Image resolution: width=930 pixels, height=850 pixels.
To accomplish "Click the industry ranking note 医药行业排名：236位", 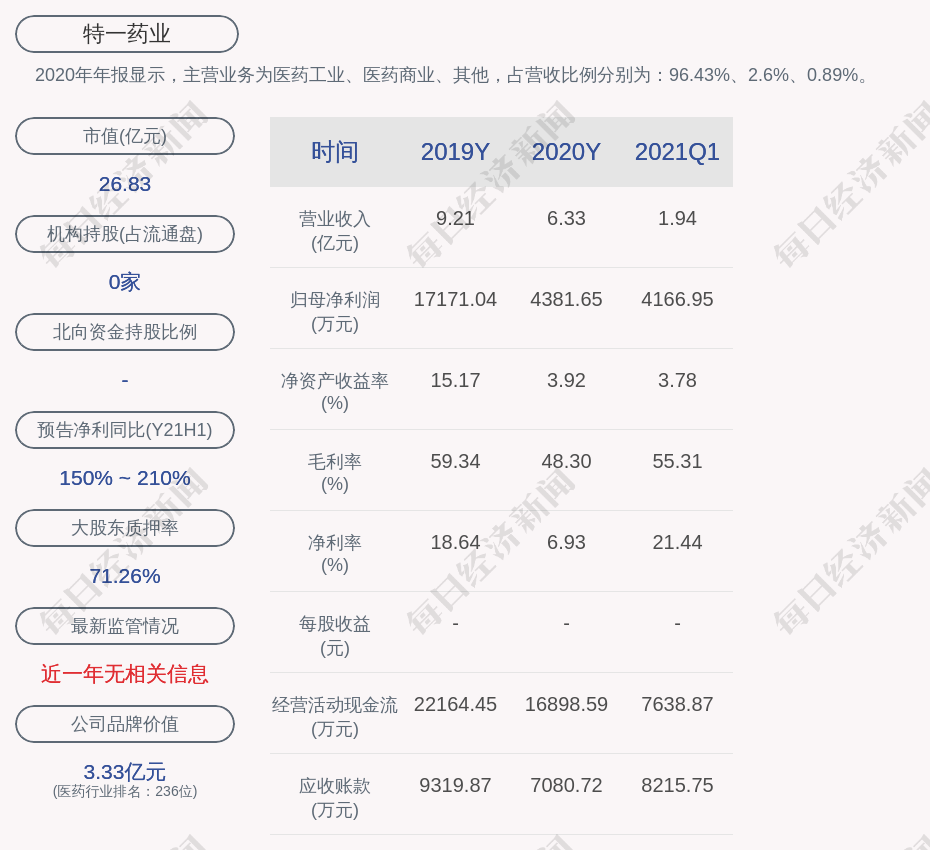I will [x=125, y=791].
